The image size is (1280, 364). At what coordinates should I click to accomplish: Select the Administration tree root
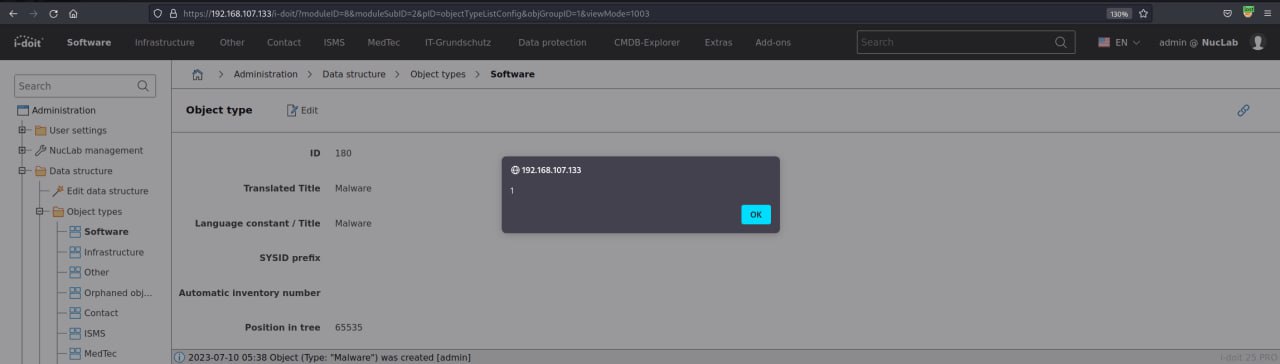(x=64, y=110)
